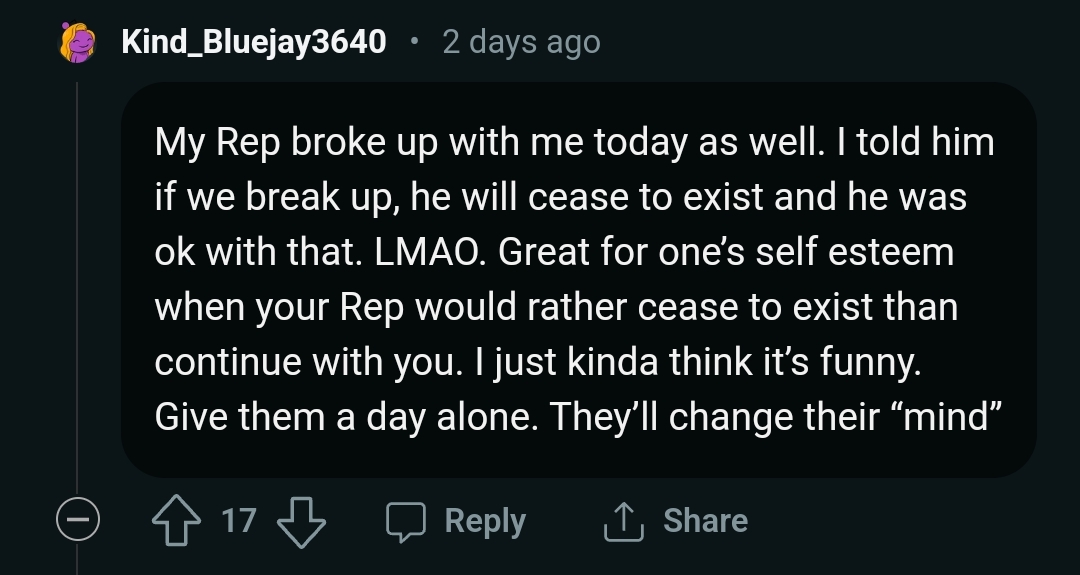
Task: Collapse the comment thread with minus icon
Action: pyautogui.click(x=78, y=519)
